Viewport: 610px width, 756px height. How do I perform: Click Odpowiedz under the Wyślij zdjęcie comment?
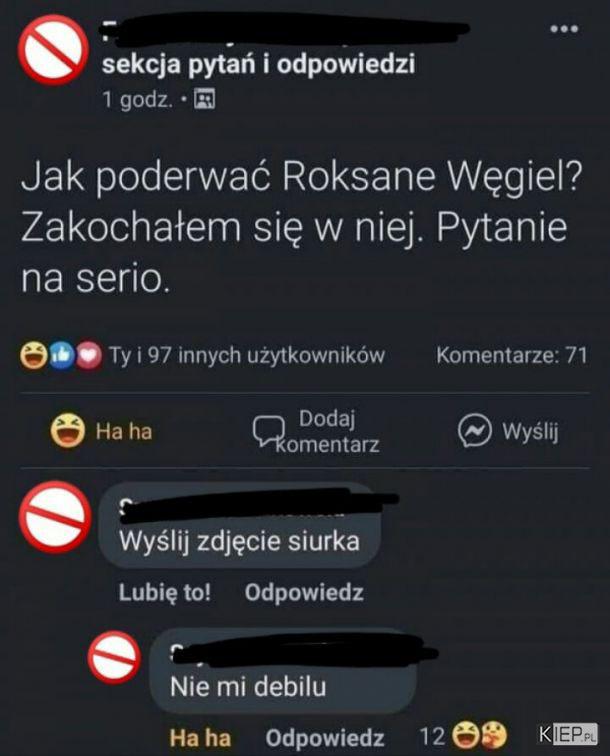(304, 592)
